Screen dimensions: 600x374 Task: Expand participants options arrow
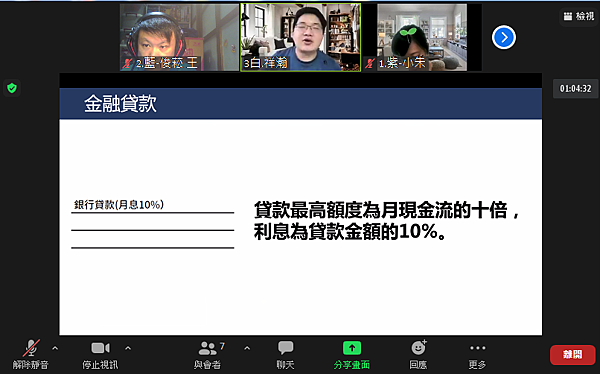(247, 348)
